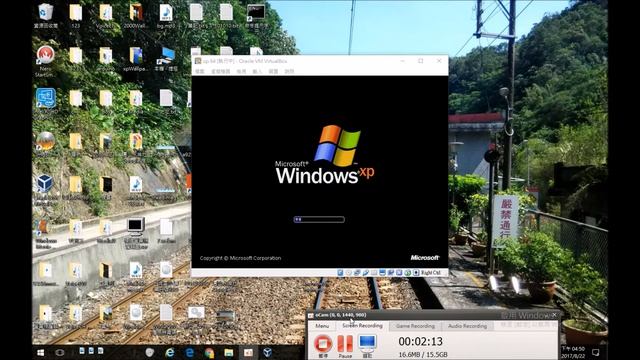Click the shield icon on the taskbar
This screenshot has height=360, width=640.
tap(150, 353)
